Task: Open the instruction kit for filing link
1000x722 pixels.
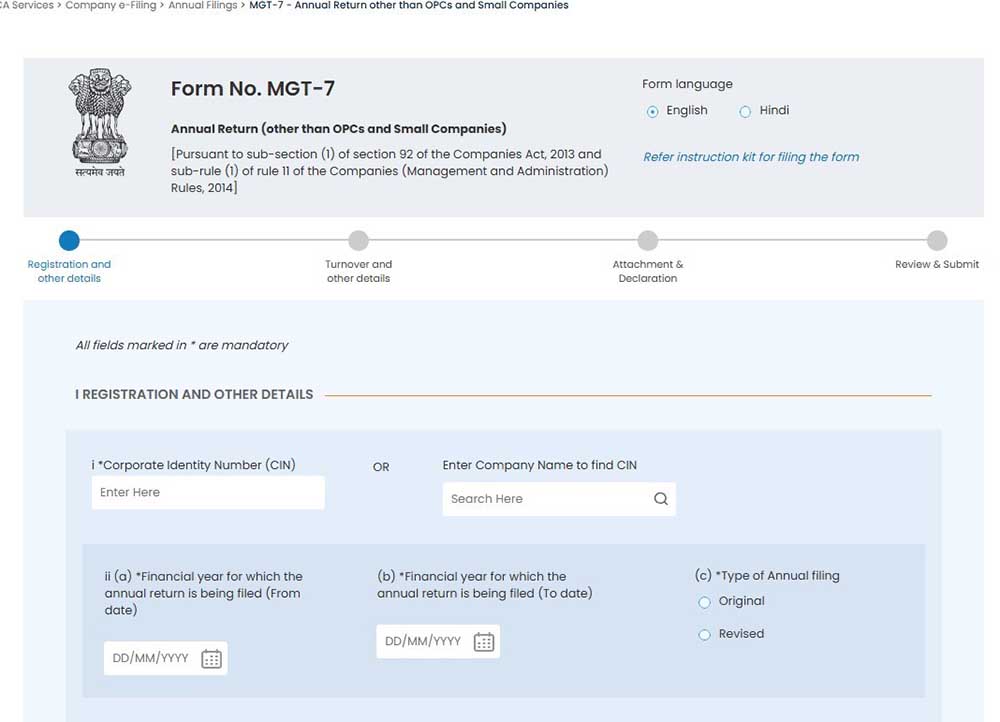Action: click(751, 157)
